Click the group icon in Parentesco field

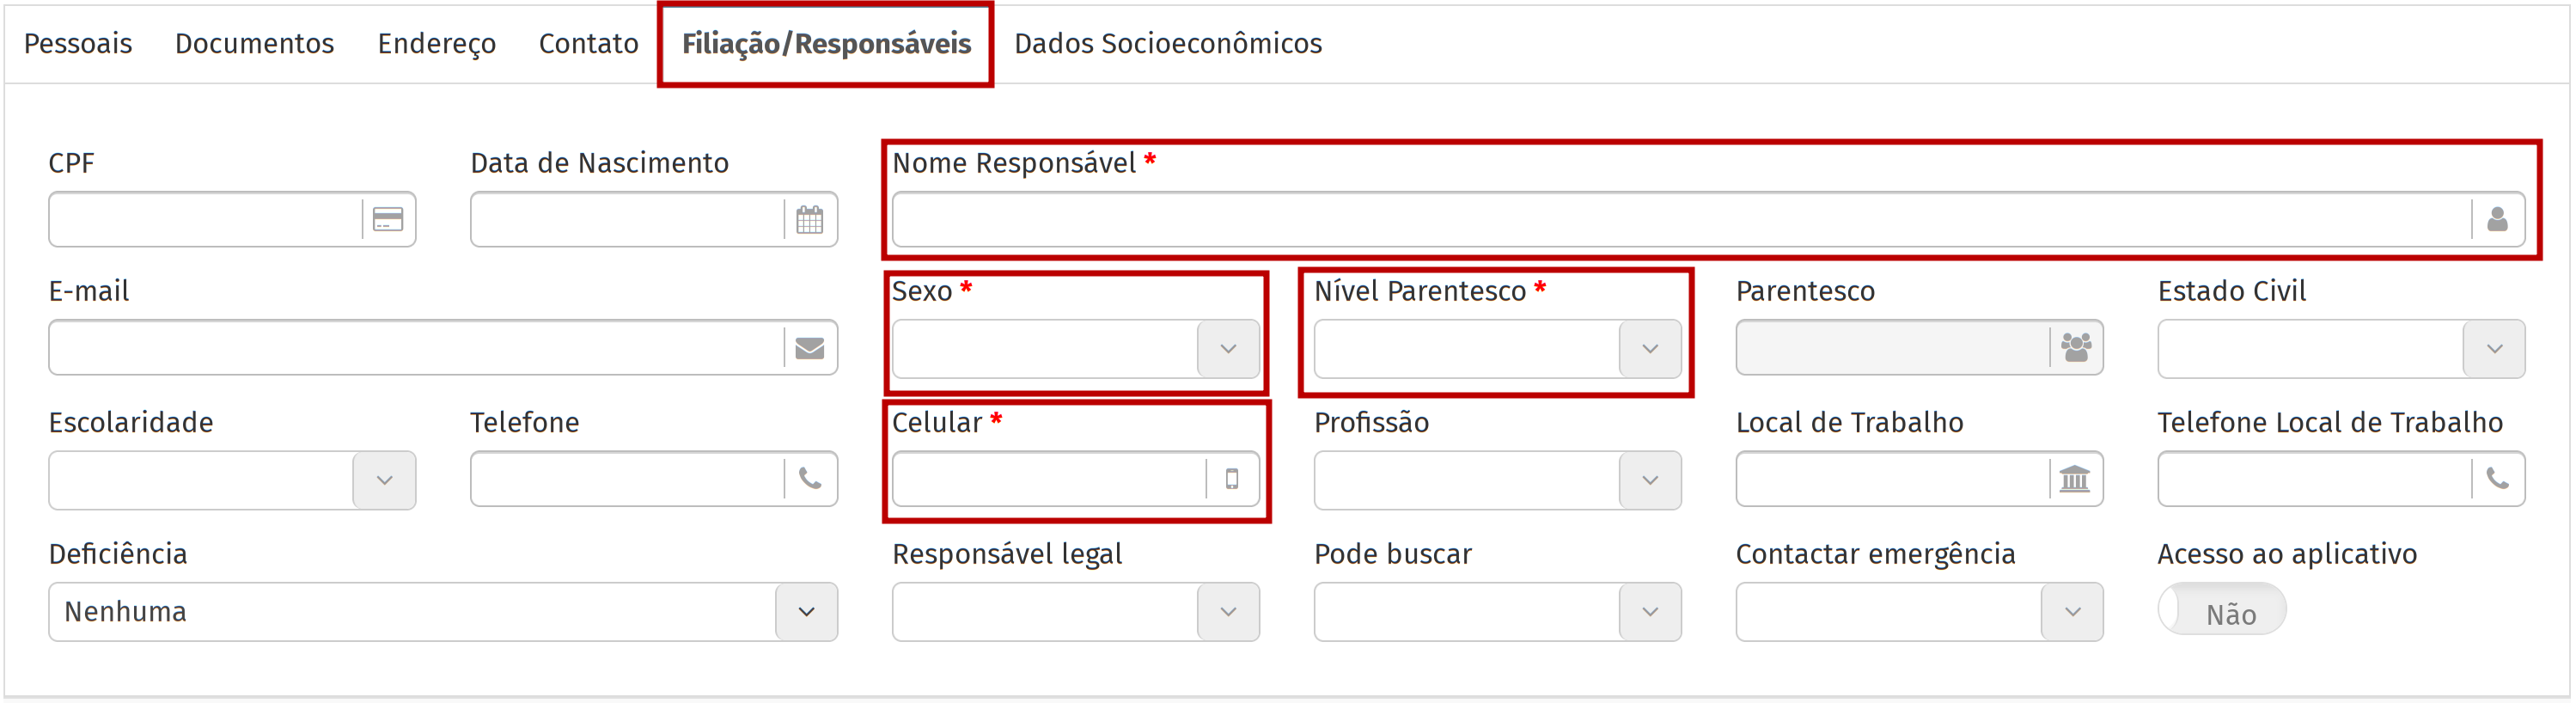coord(2076,348)
